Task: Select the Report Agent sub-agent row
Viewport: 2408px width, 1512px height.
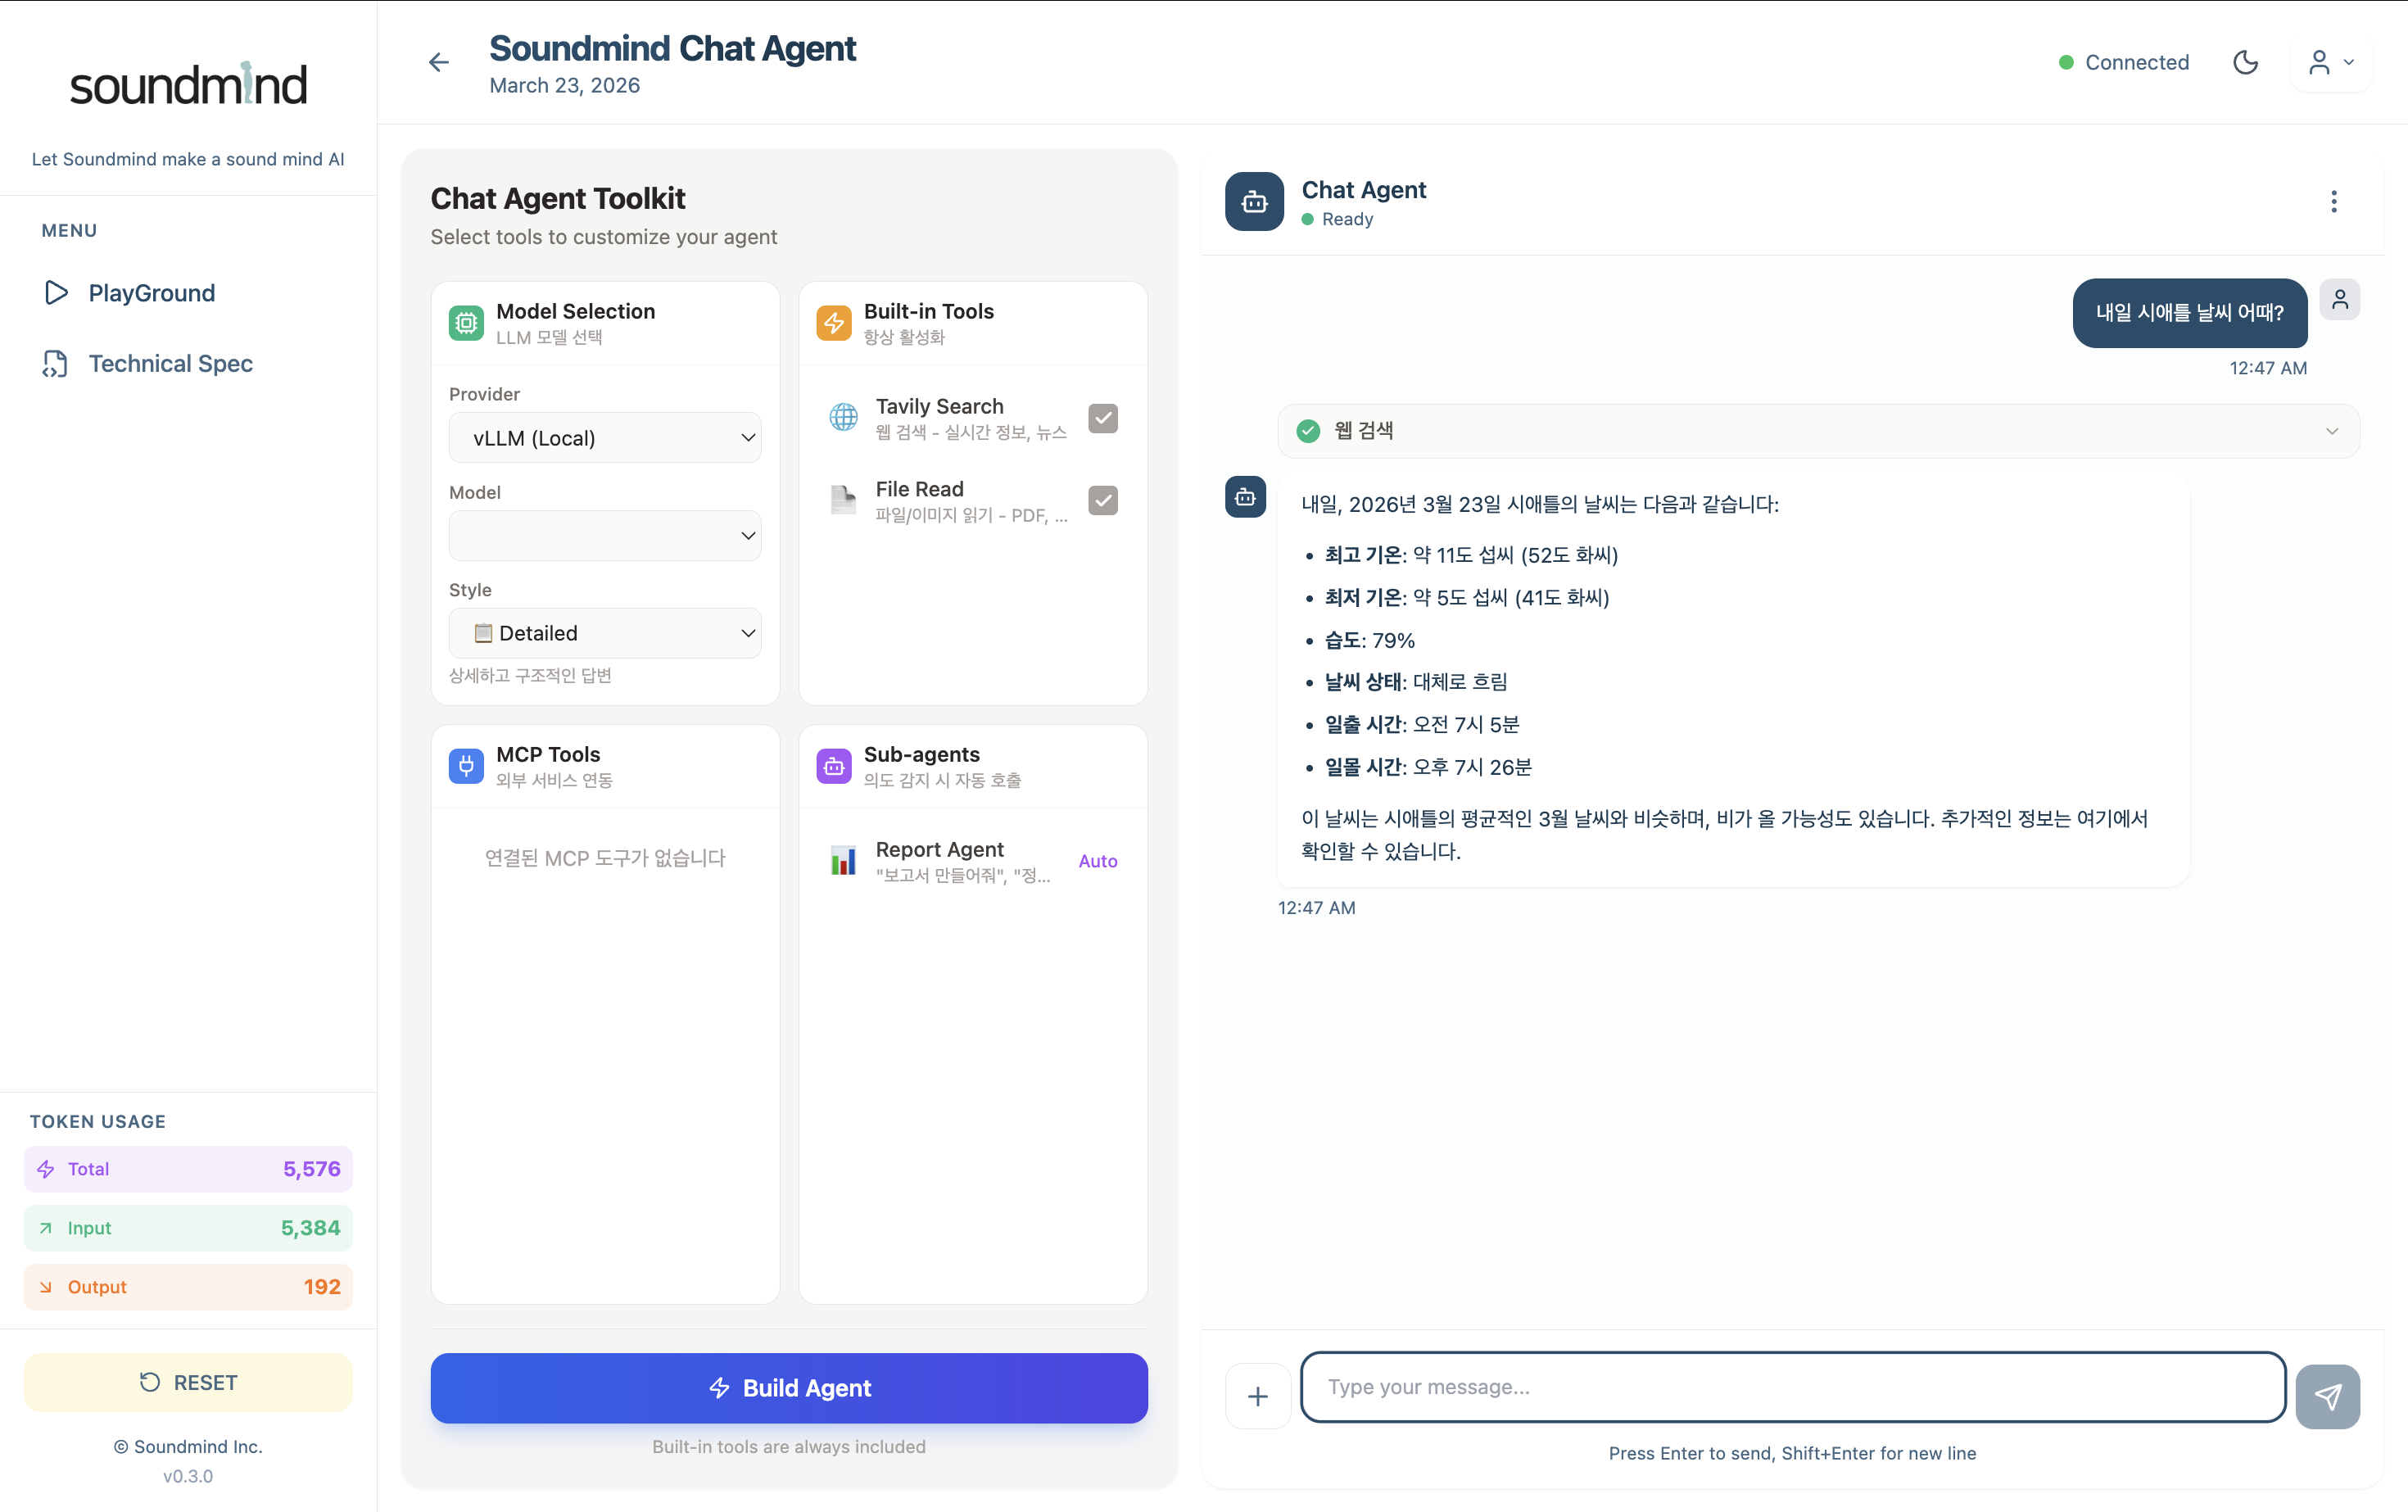Action: (973, 861)
